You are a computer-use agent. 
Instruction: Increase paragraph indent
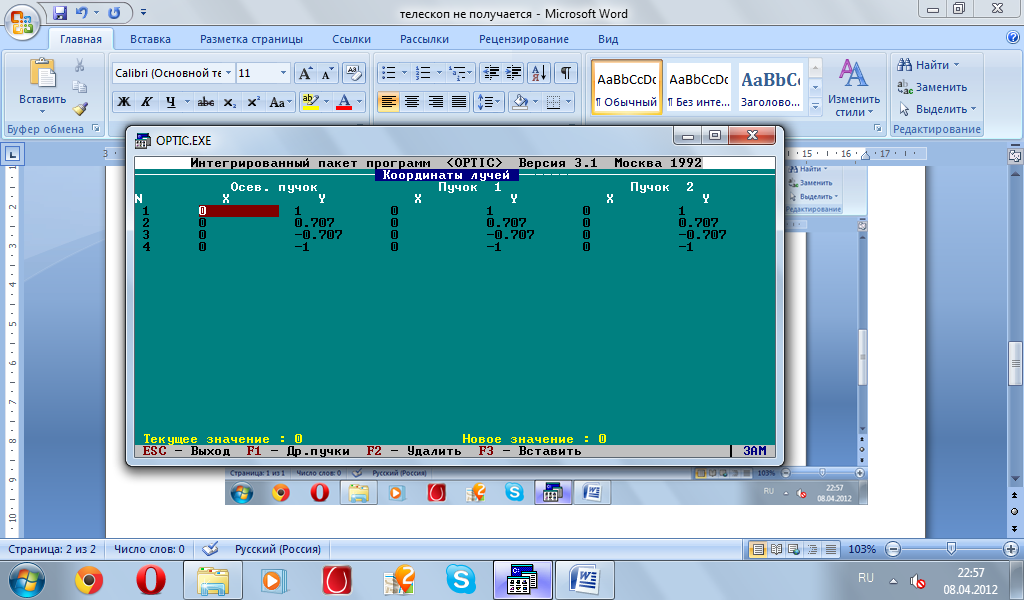513,73
